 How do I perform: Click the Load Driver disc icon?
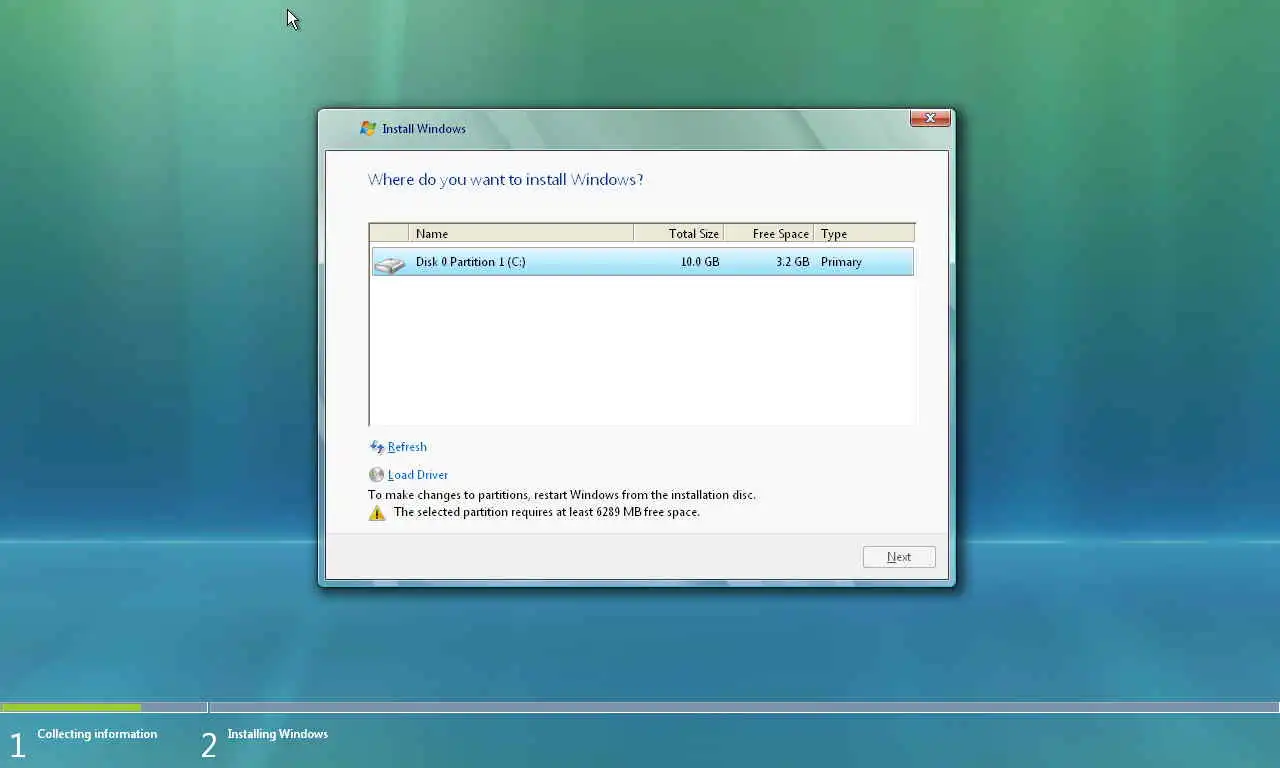376,475
